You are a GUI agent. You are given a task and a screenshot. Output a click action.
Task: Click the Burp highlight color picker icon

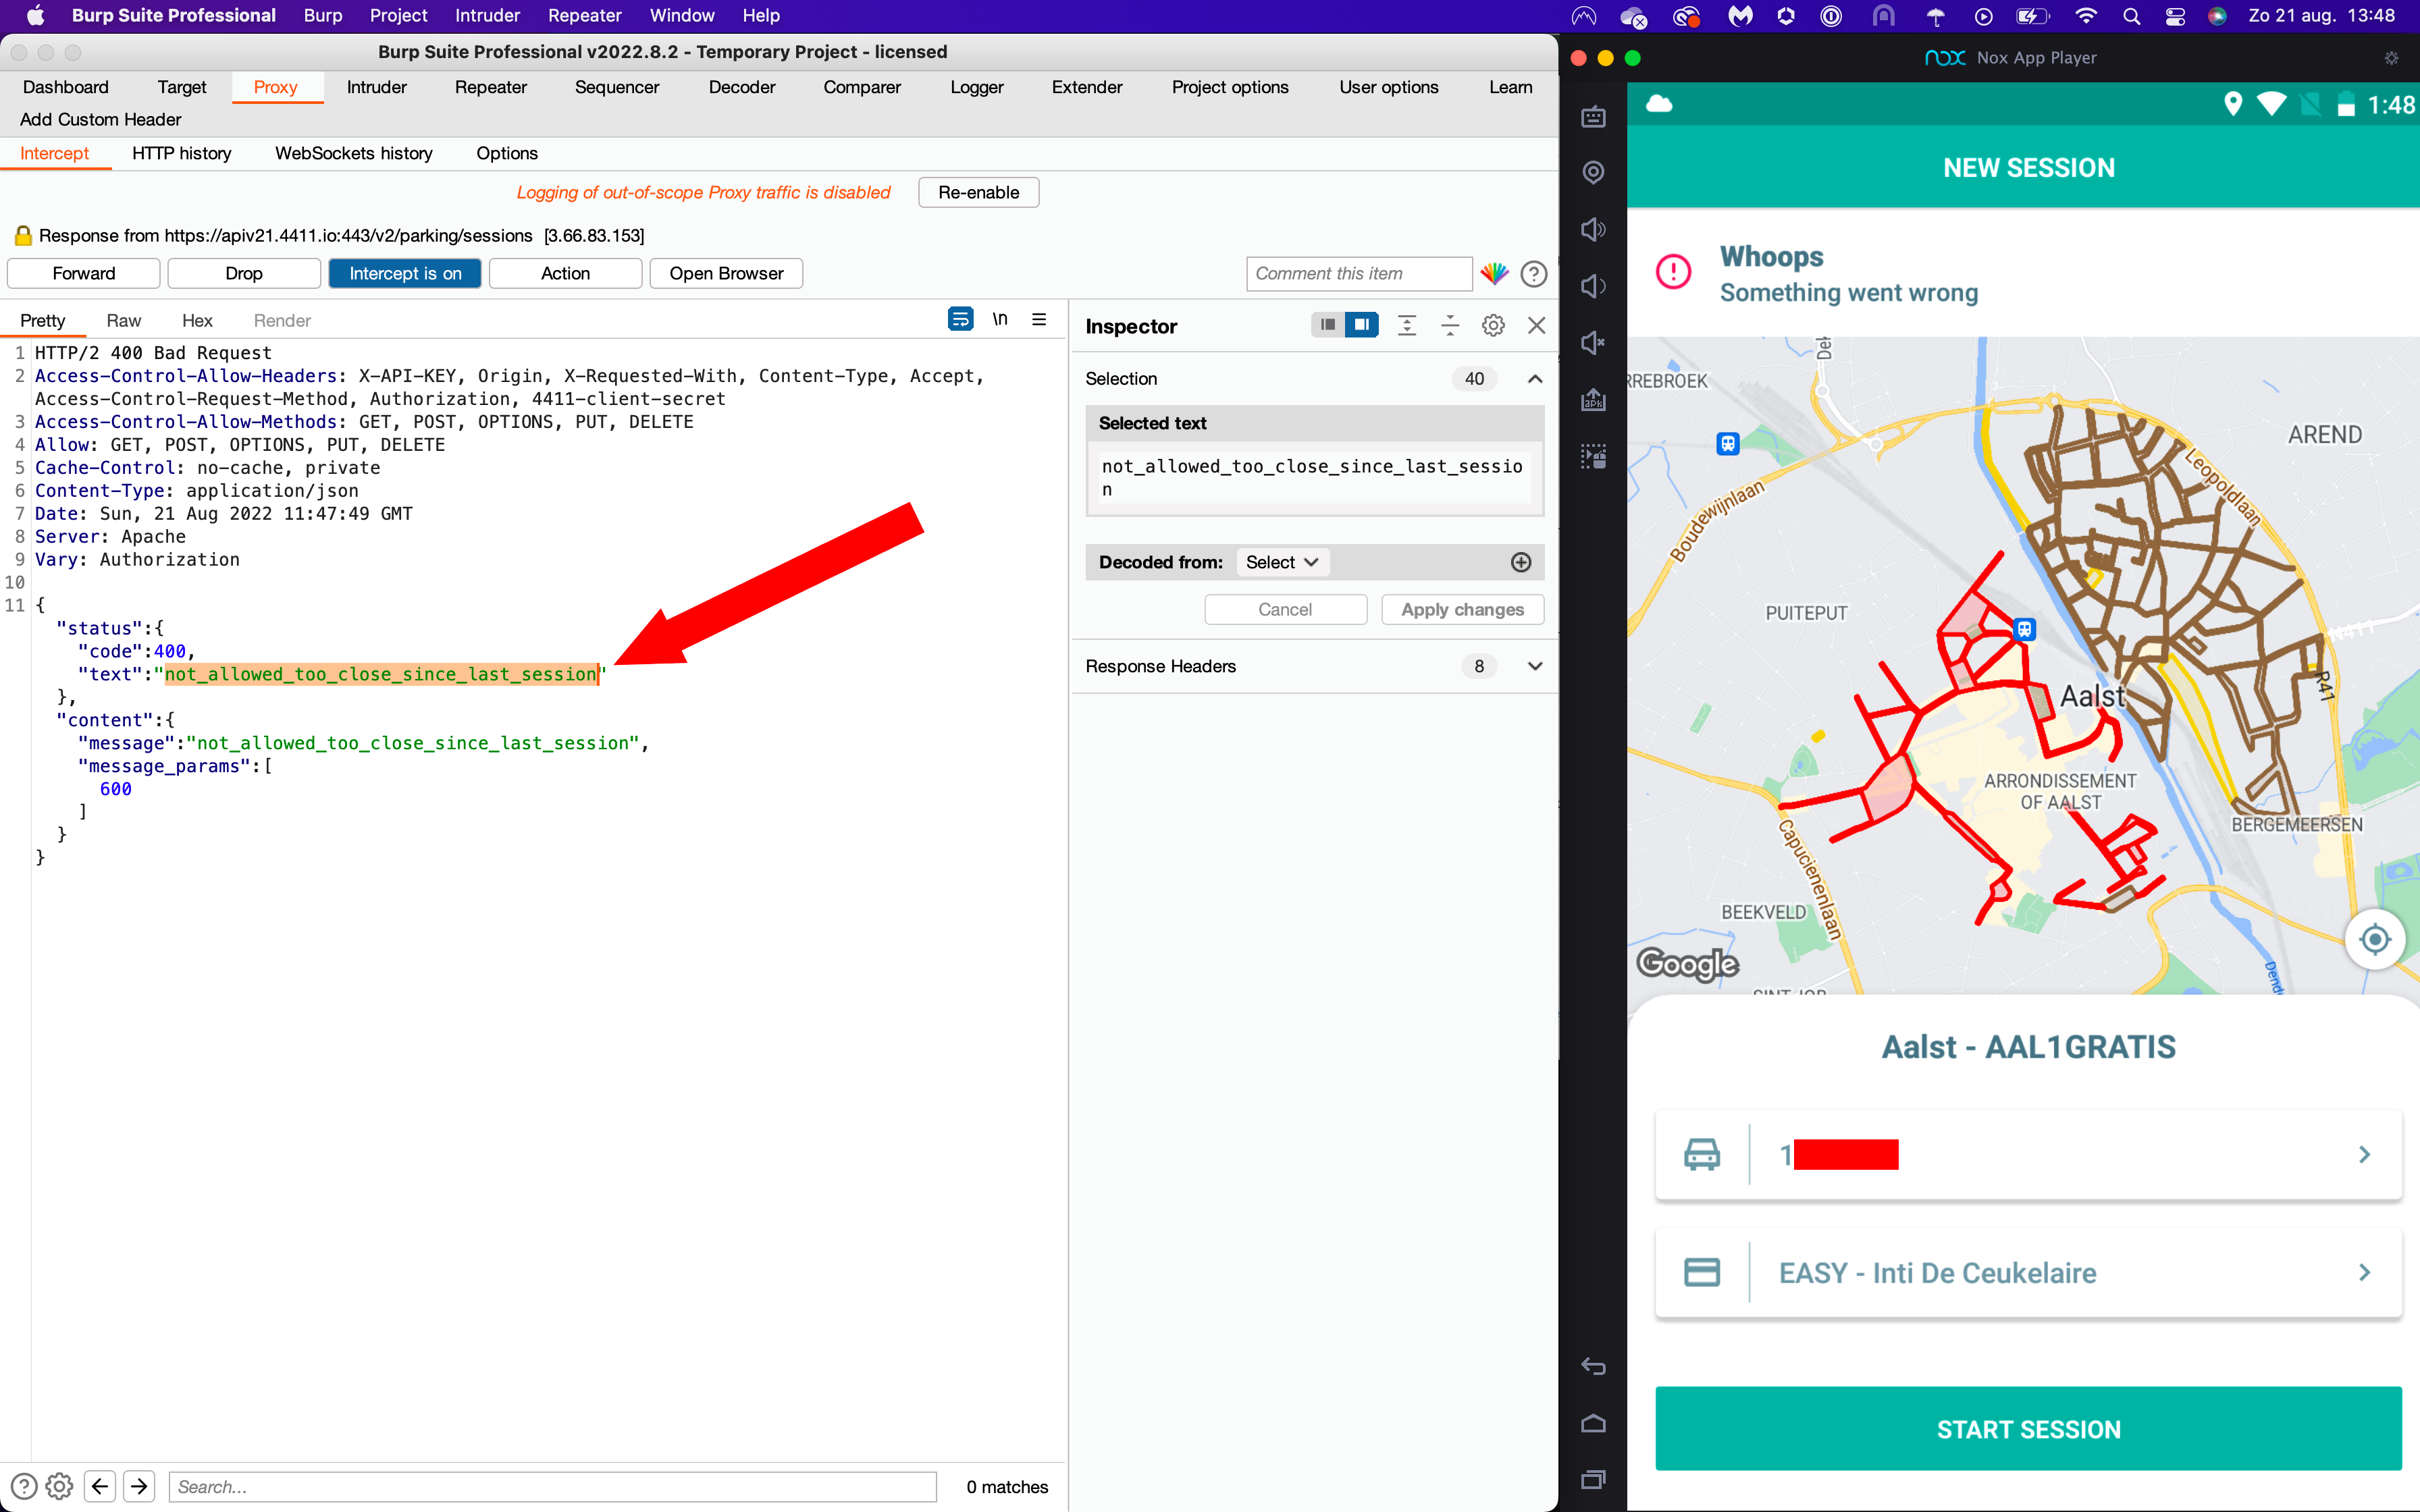click(1494, 273)
